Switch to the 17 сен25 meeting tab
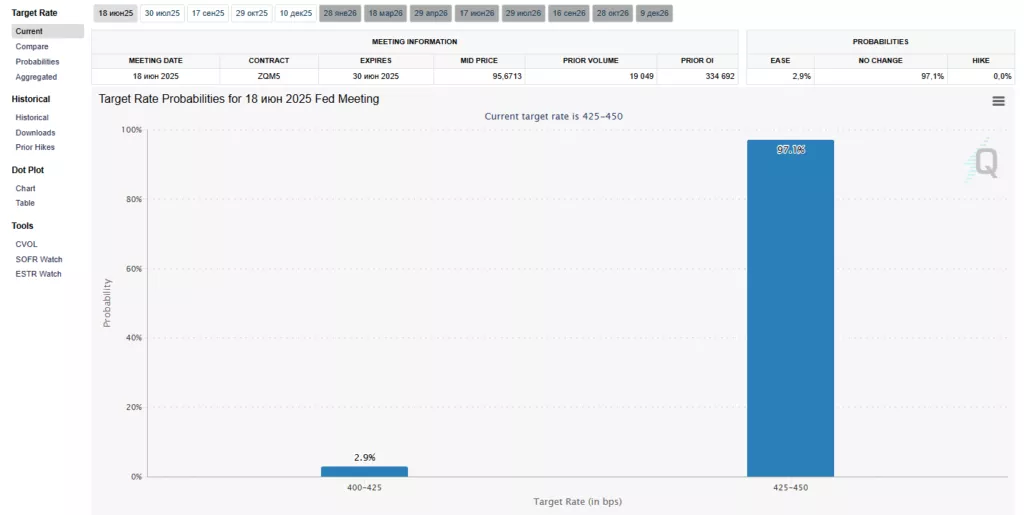 pos(207,13)
